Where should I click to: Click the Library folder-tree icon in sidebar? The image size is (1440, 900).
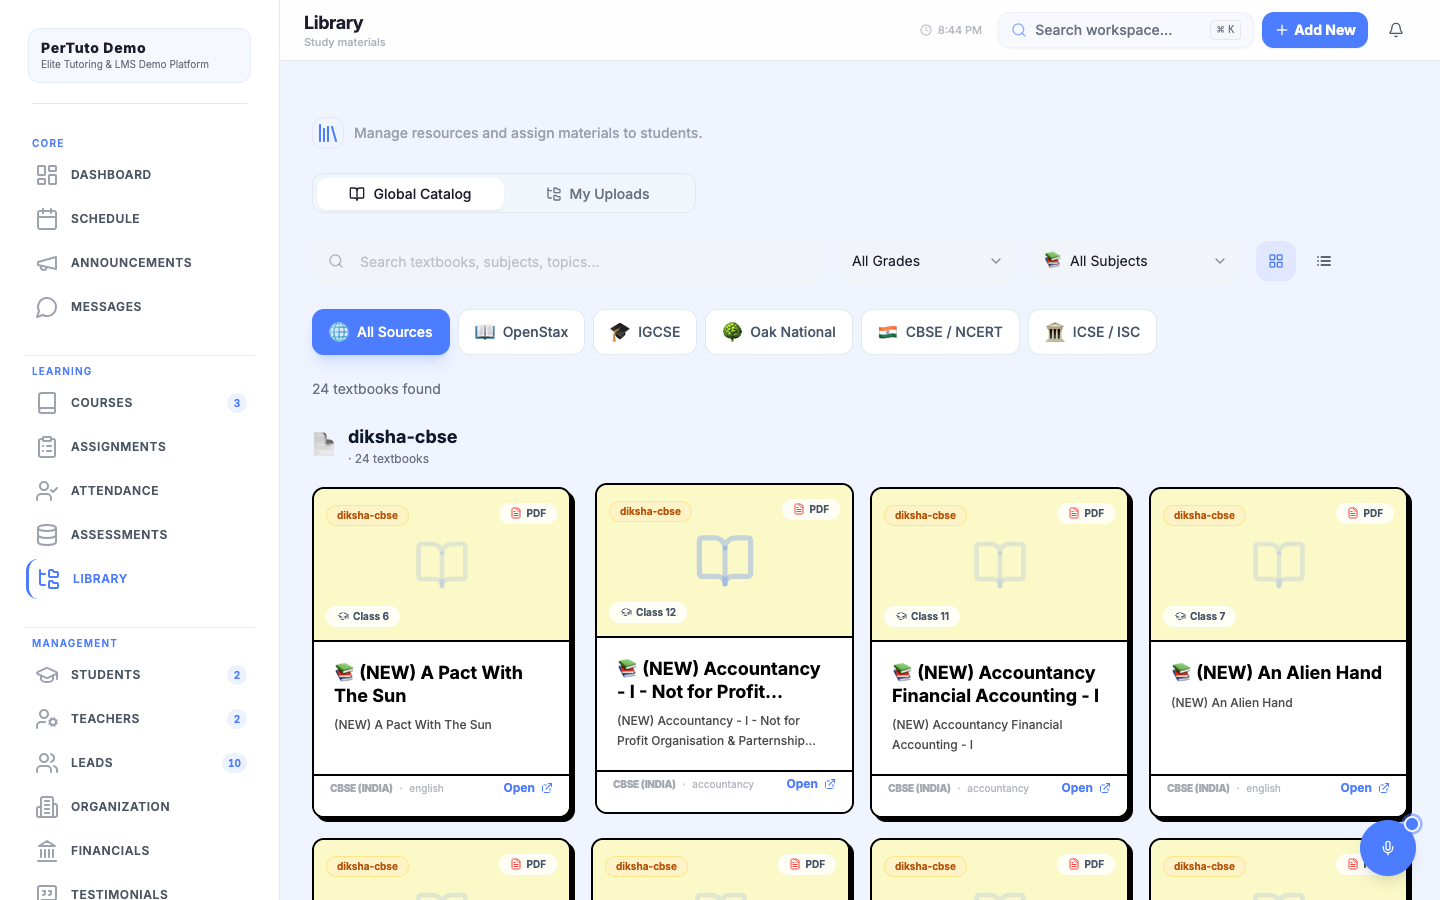(x=49, y=579)
